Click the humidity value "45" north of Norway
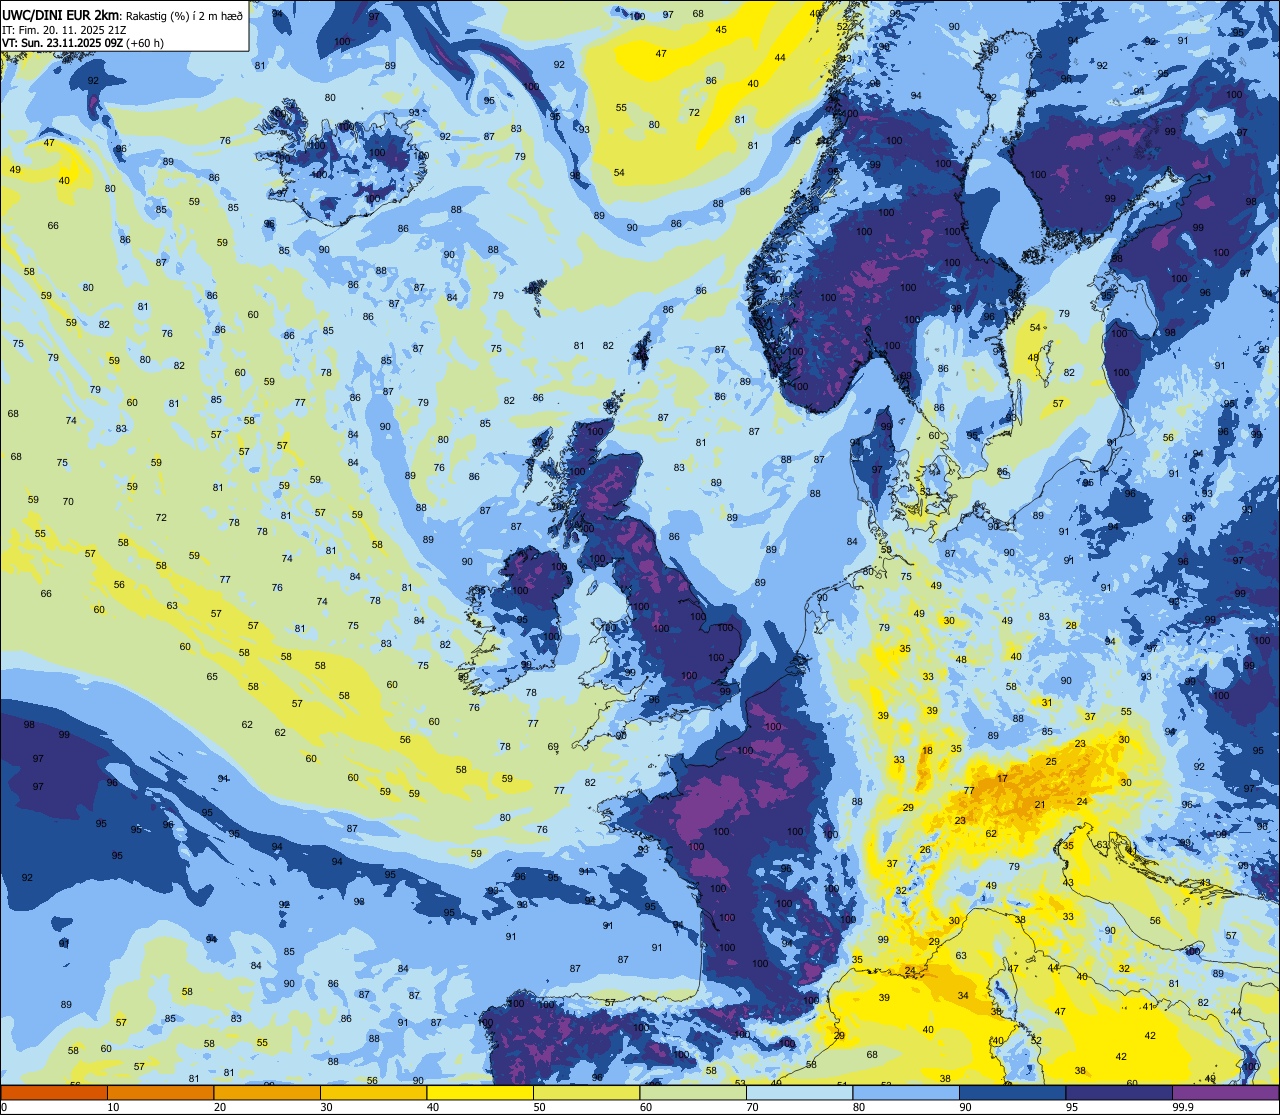The height and width of the screenshot is (1115, 1280). pyautogui.click(x=721, y=29)
